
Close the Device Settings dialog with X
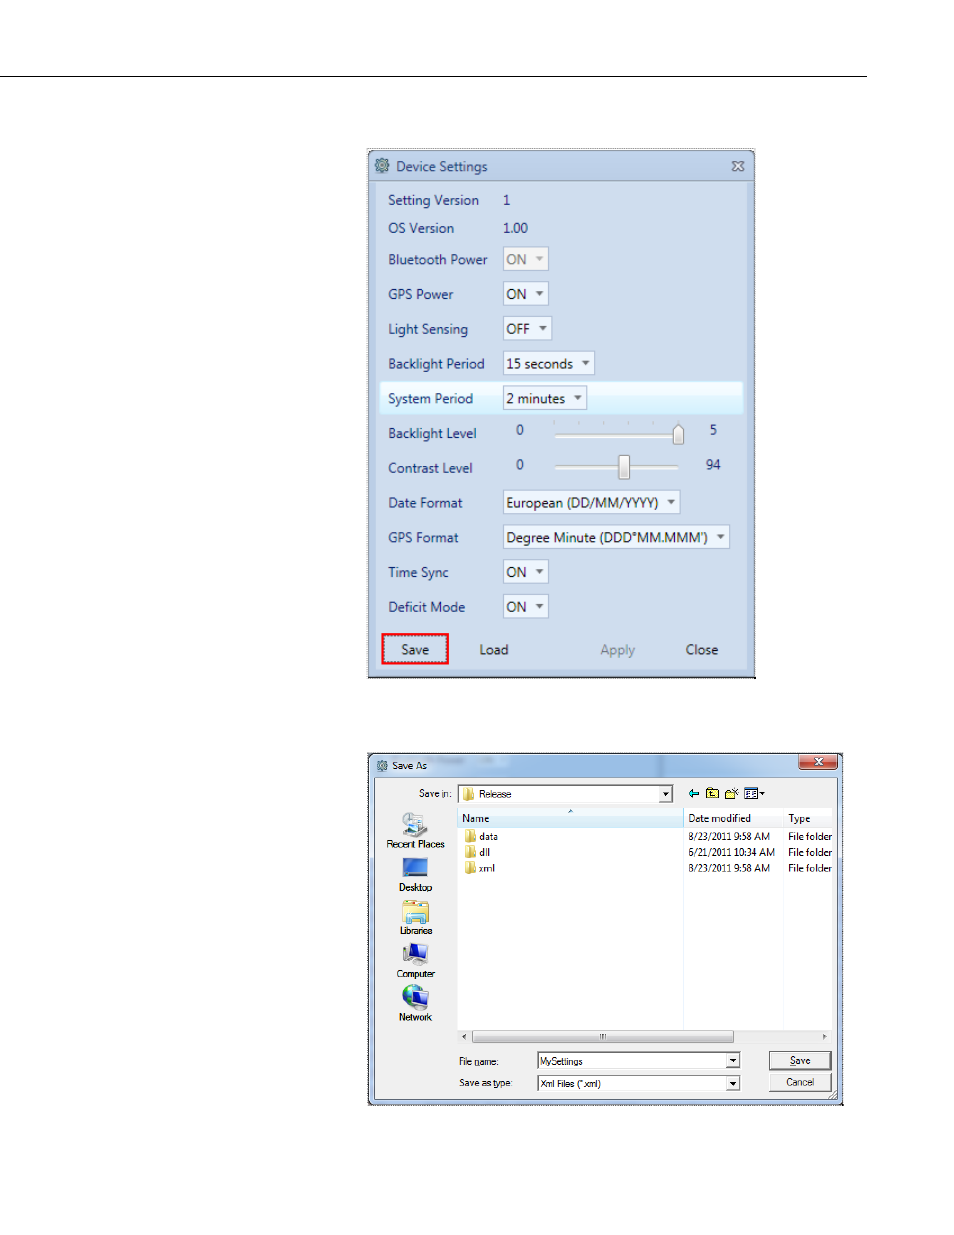(x=738, y=166)
